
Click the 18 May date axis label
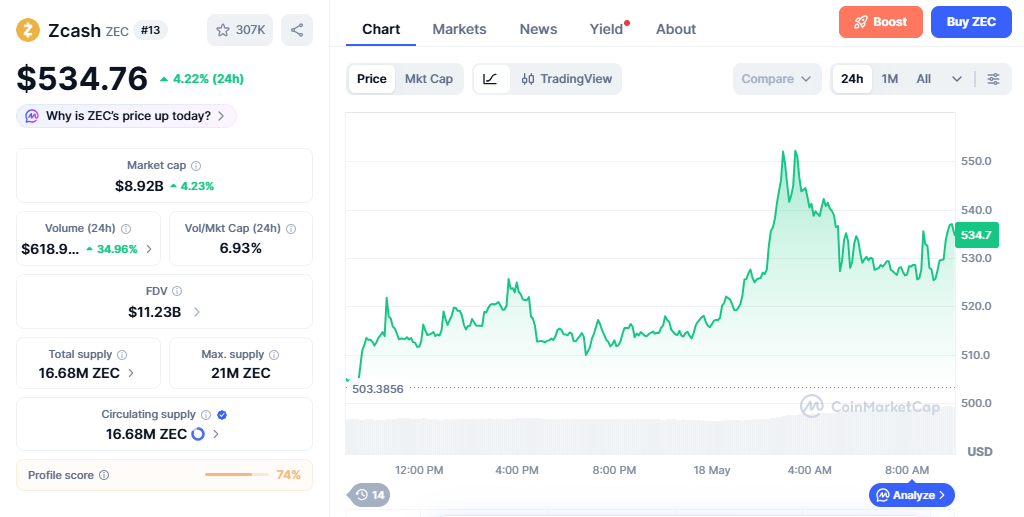point(711,470)
